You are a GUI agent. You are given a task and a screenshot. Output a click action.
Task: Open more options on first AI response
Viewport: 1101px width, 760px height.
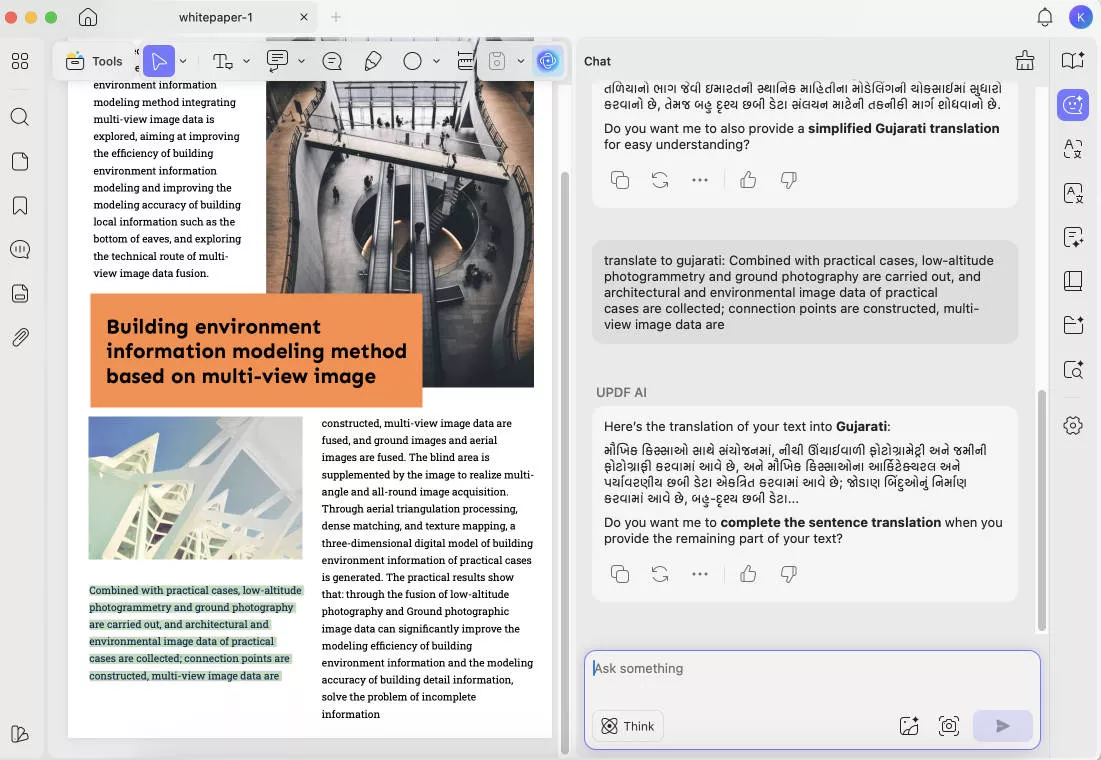(x=700, y=180)
